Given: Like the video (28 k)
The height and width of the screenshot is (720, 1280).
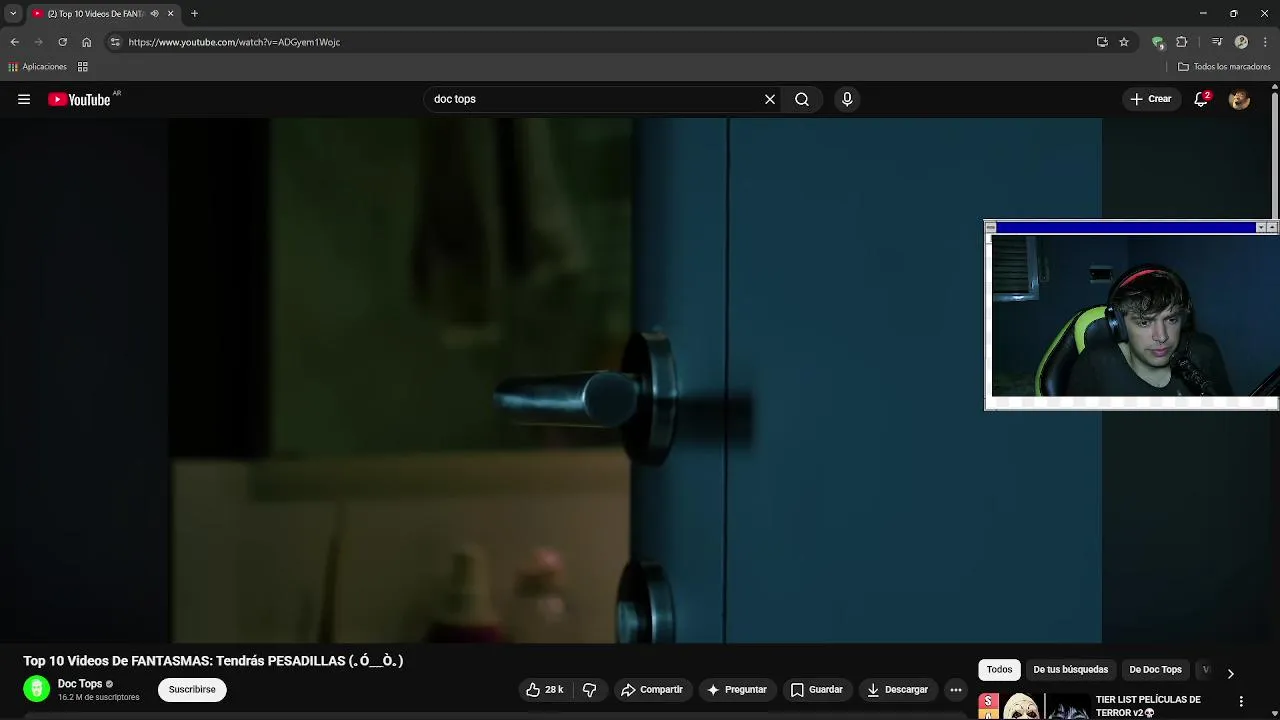Looking at the screenshot, I should point(545,689).
